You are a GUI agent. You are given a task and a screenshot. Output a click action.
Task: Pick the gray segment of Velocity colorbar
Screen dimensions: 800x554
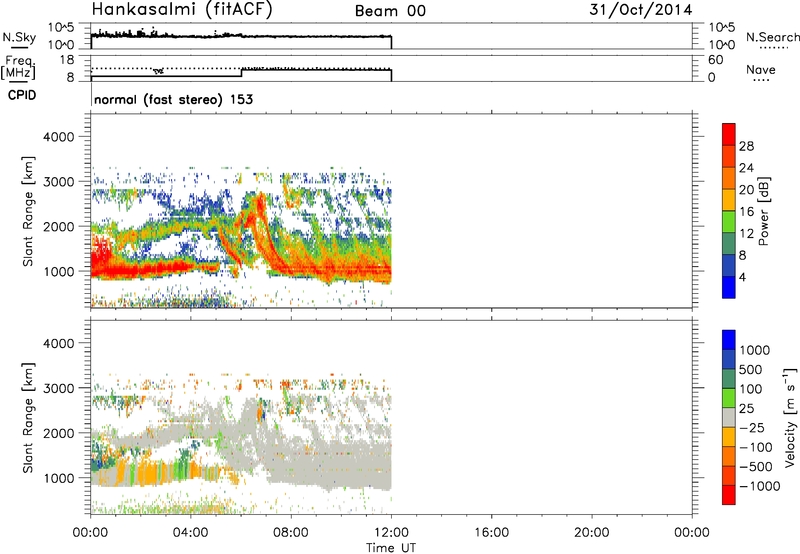click(x=729, y=417)
